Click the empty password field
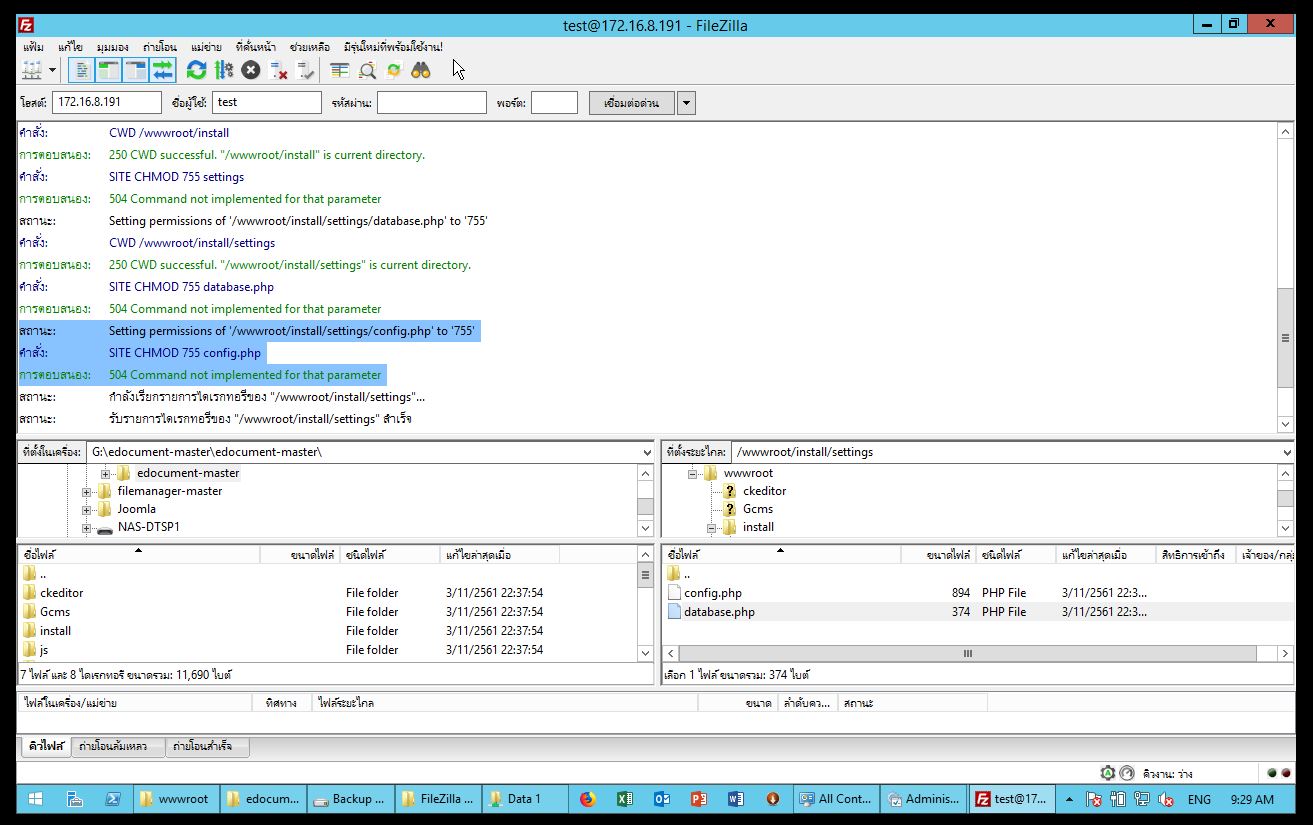1313x825 pixels. [x=431, y=102]
